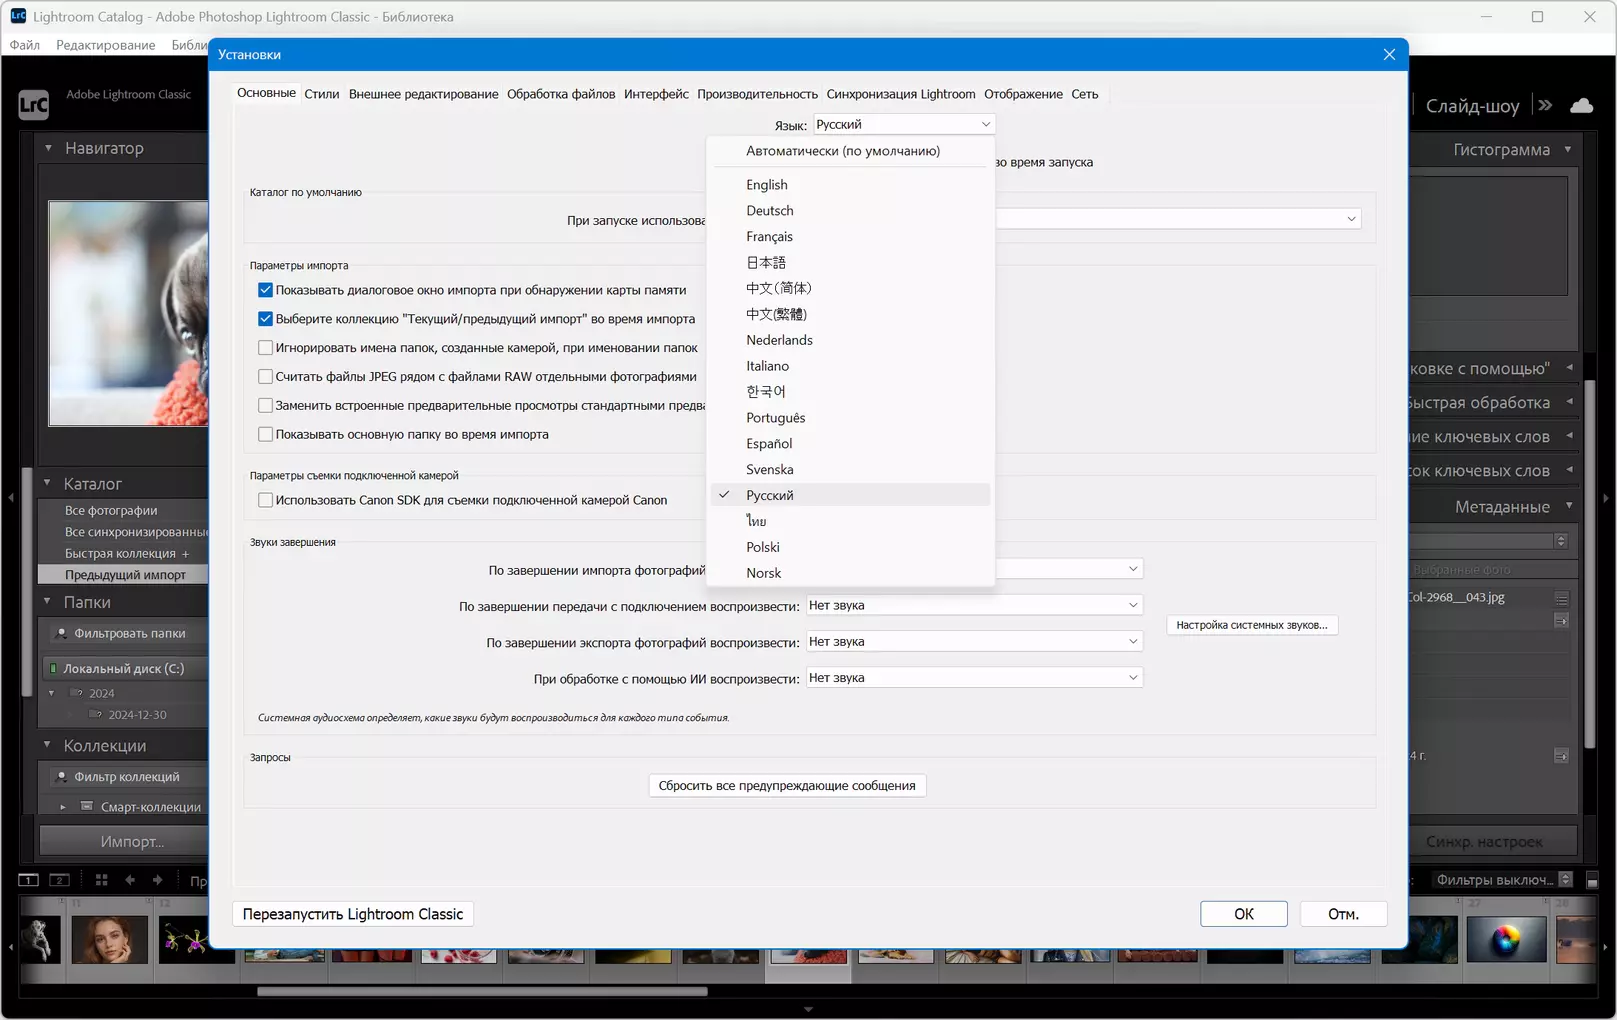Open the 'При запуске использовать' catalog dropdown
The height and width of the screenshot is (1020, 1617).
(x=1178, y=219)
